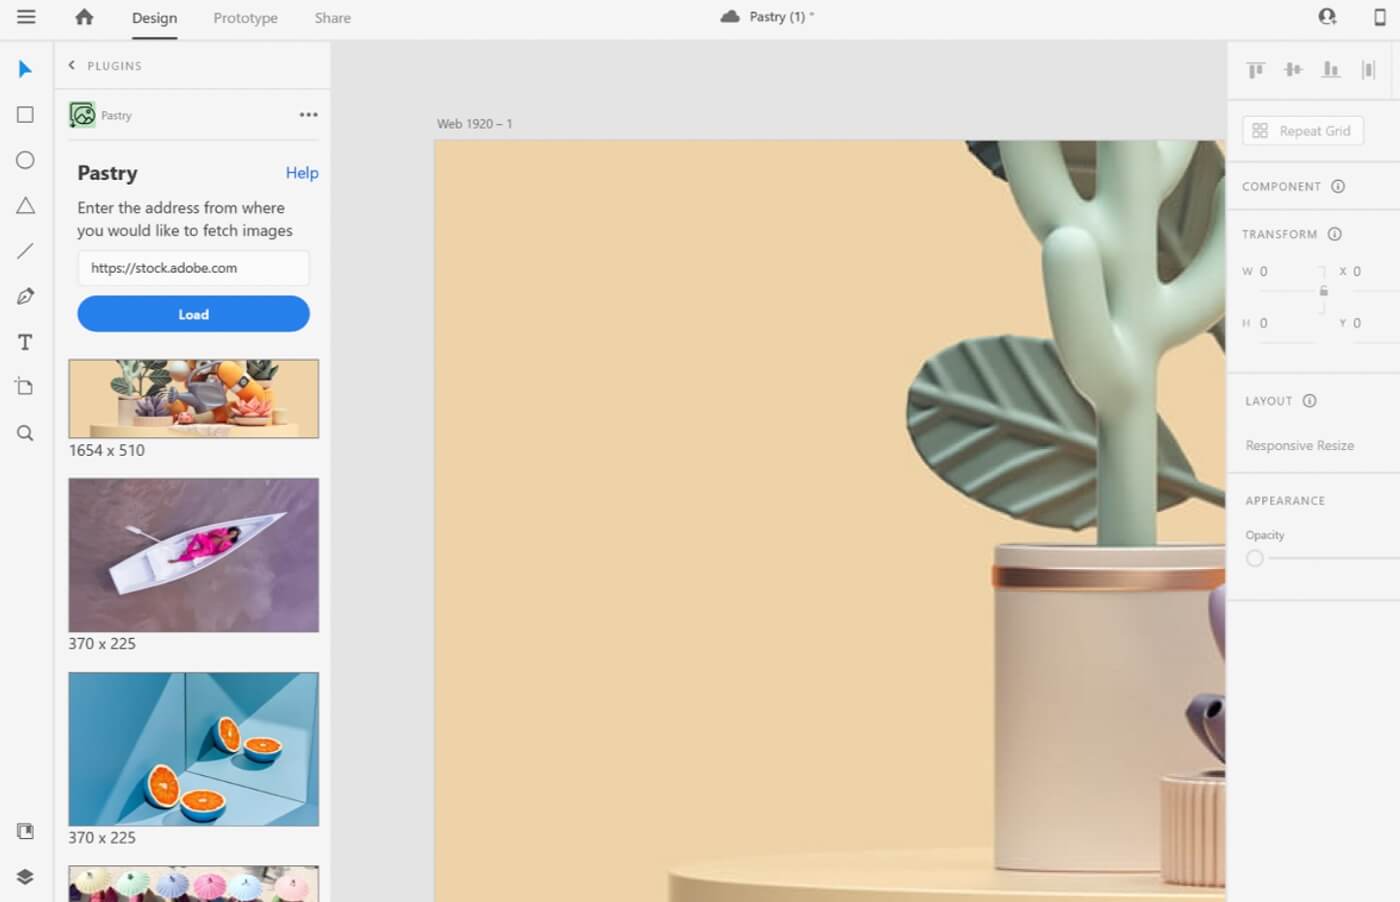Open the mobile device preview icon
The height and width of the screenshot is (902, 1400).
tap(1380, 17)
